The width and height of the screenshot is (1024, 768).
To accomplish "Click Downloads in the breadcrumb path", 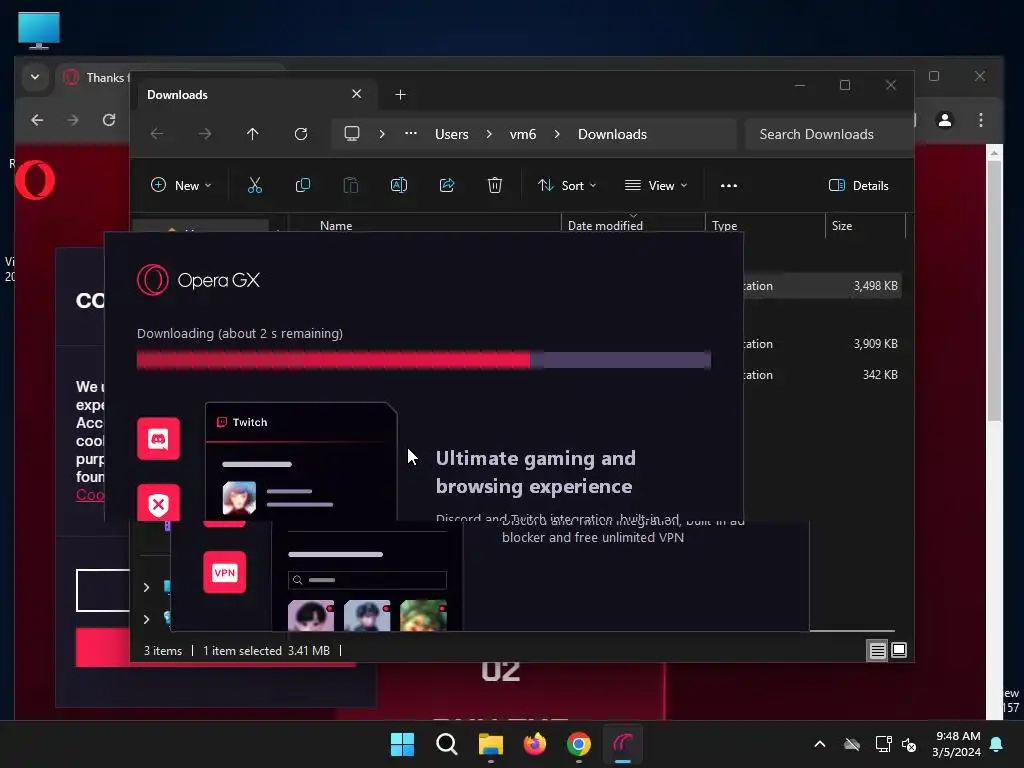I will pyautogui.click(x=613, y=134).
